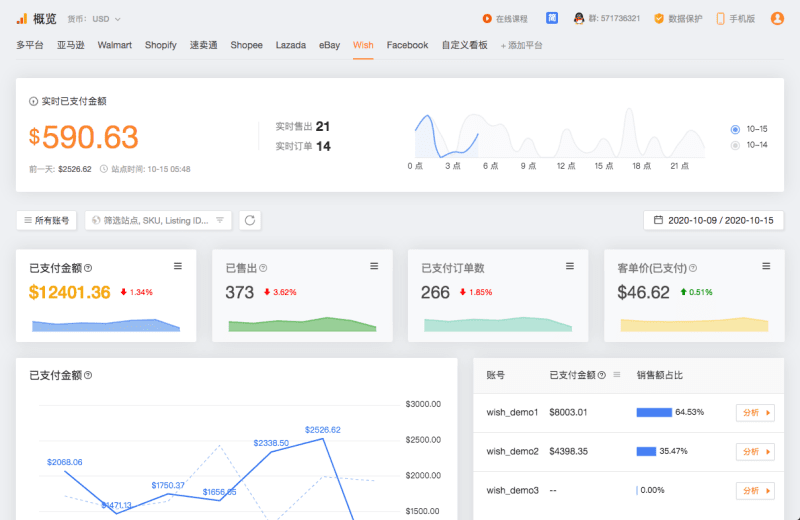Open the 已支付金额 card hamburger menu
The width and height of the screenshot is (800, 520).
point(178,266)
